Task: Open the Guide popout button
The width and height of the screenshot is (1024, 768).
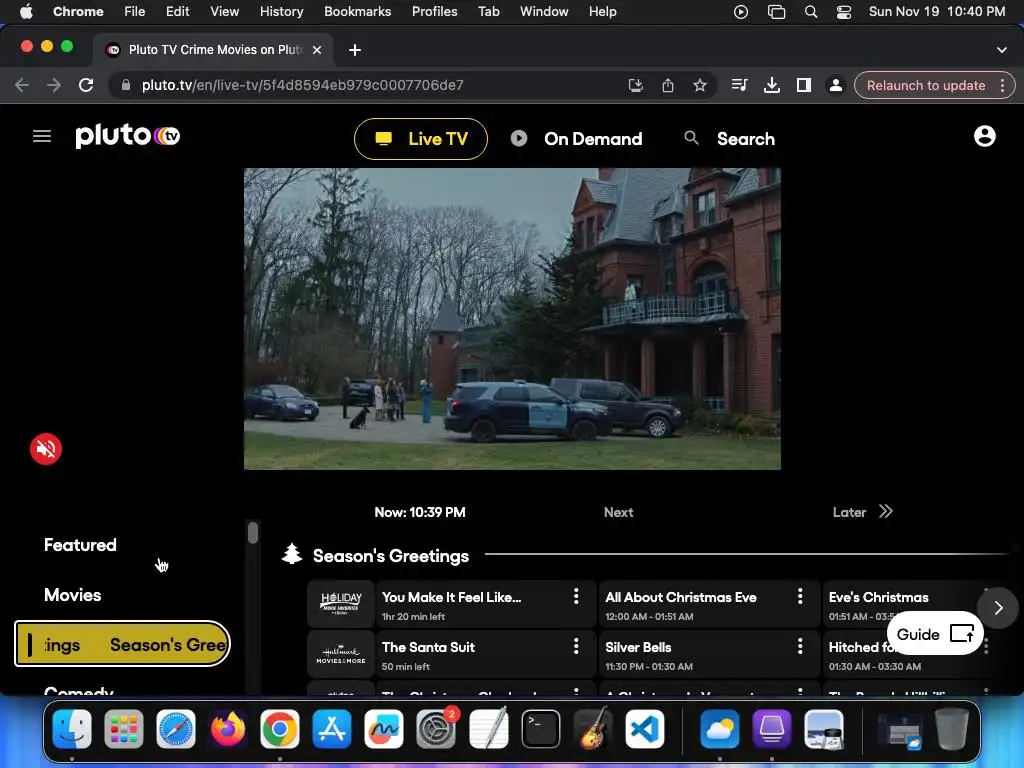Action: [935, 633]
